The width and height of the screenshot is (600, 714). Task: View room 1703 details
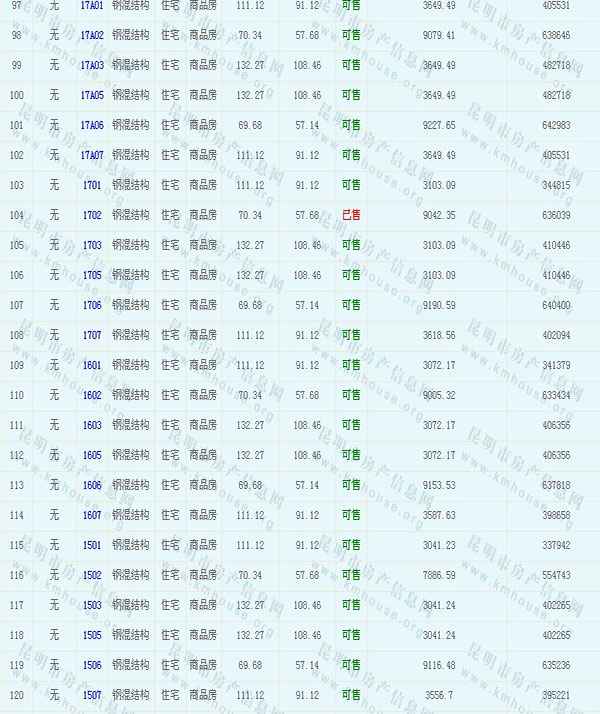coord(92,246)
